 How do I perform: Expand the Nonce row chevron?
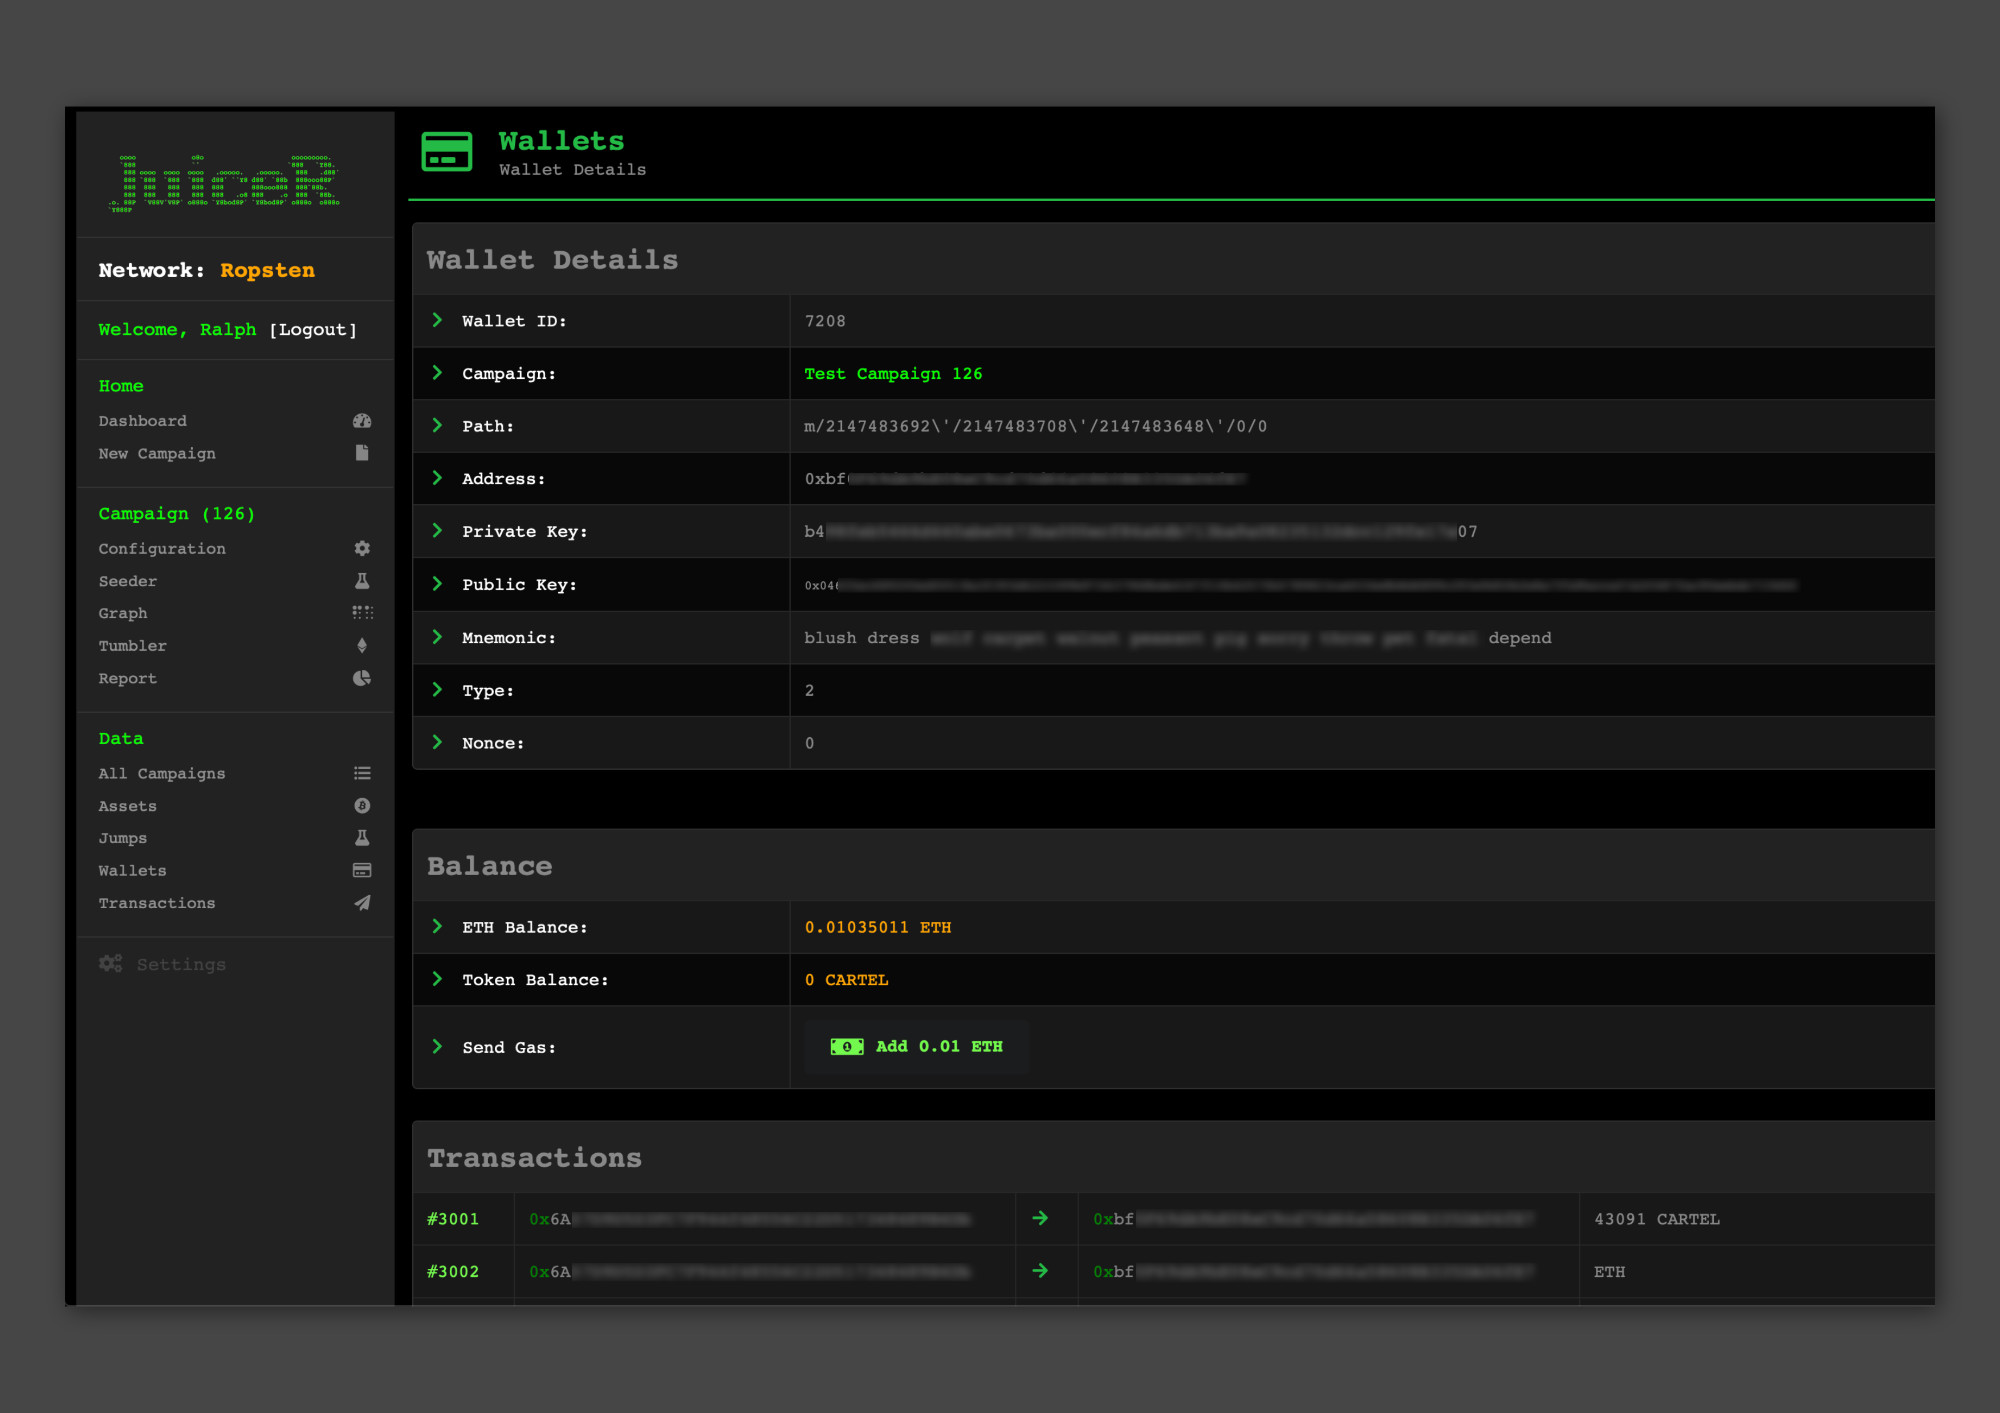pyautogui.click(x=437, y=742)
